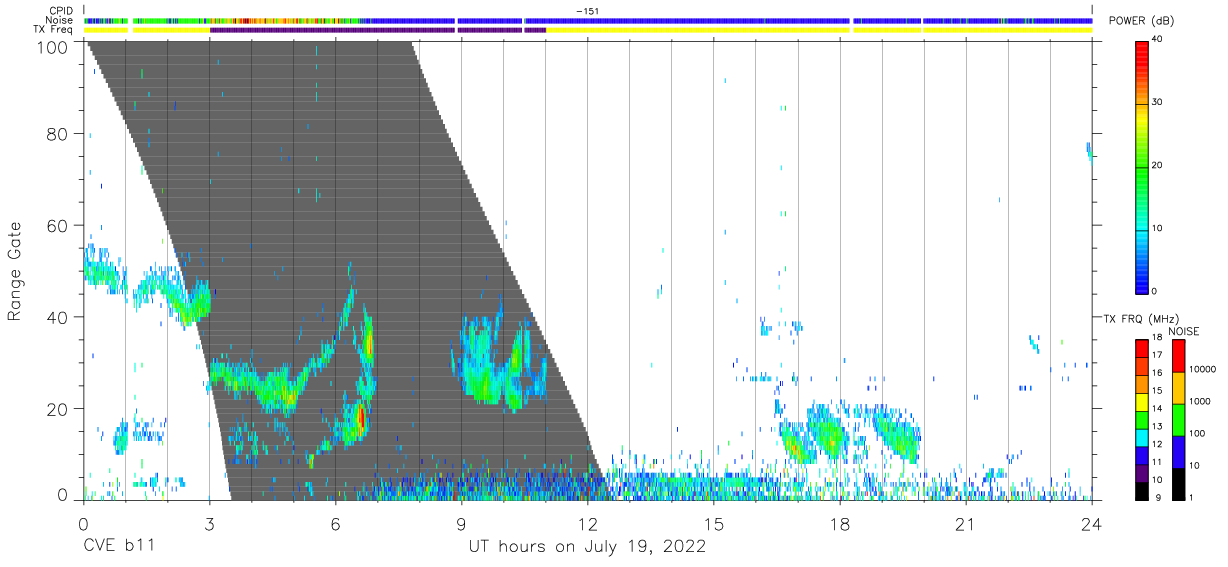This screenshot has height=567, width=1228.
Task: Click the -151 CPID value
Action: (587, 11)
